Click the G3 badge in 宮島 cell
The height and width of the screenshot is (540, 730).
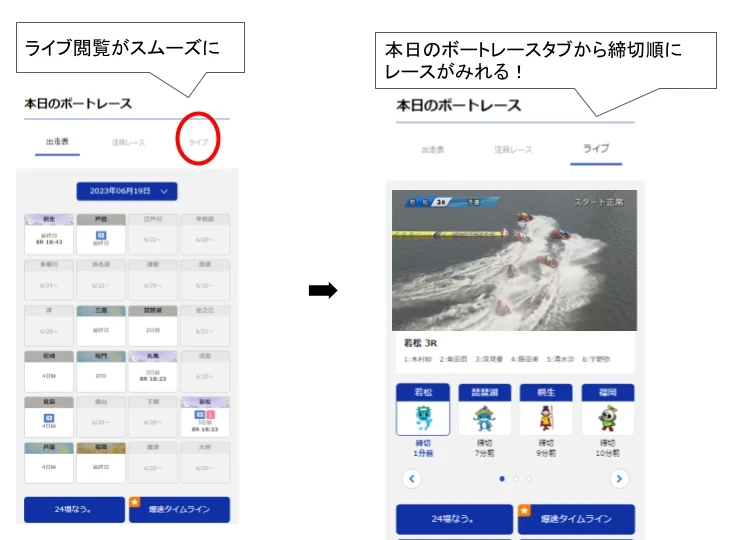49,418
